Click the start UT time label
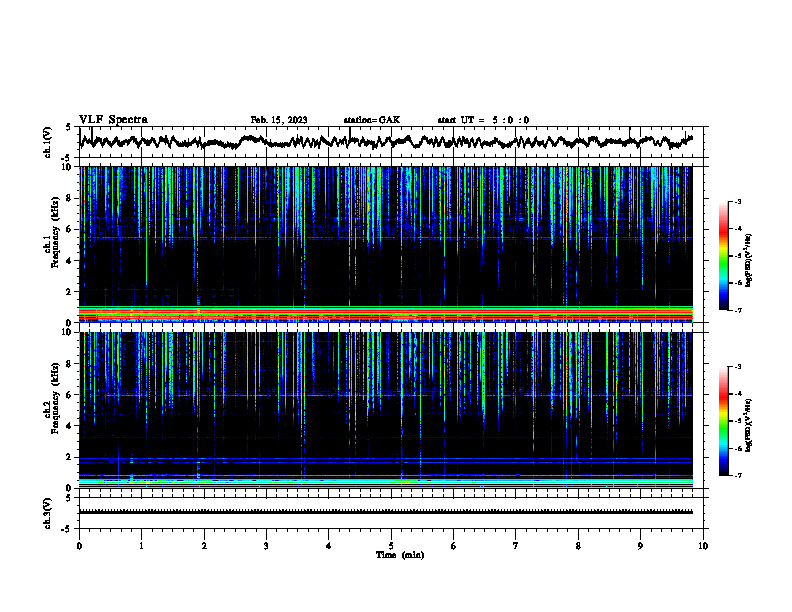Image resolution: width=792 pixels, height=612 pixels. pyautogui.click(x=483, y=120)
